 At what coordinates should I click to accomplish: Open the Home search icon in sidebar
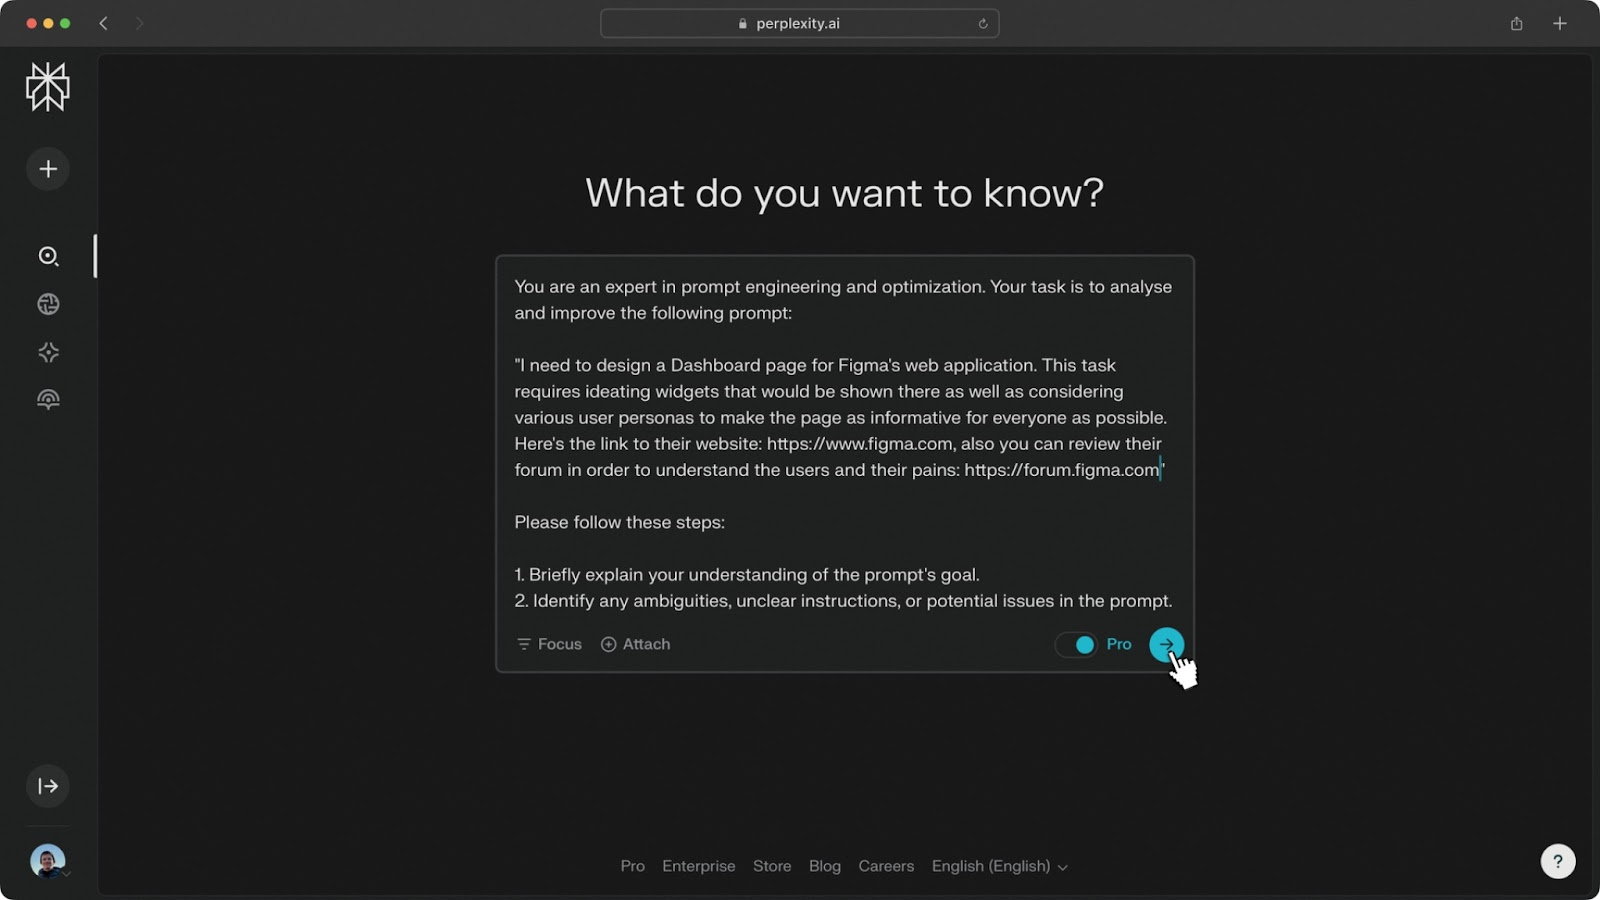(48, 256)
